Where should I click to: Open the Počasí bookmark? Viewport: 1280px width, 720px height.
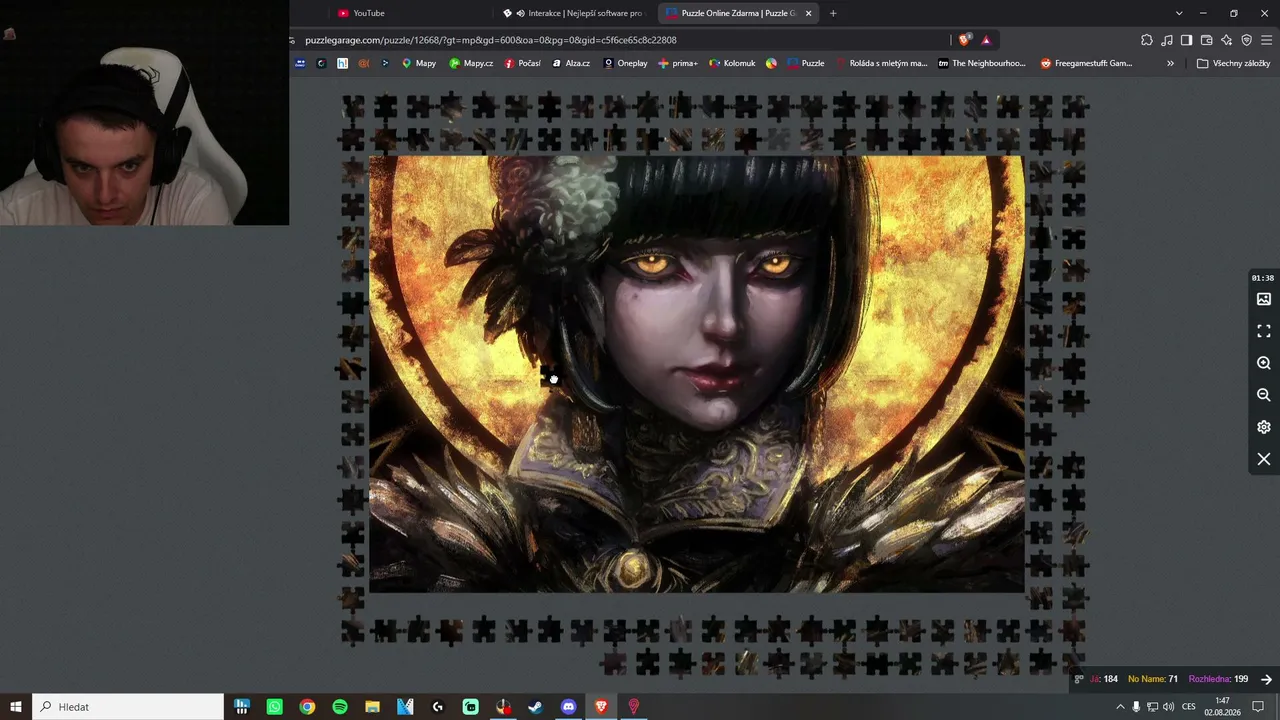(523, 63)
